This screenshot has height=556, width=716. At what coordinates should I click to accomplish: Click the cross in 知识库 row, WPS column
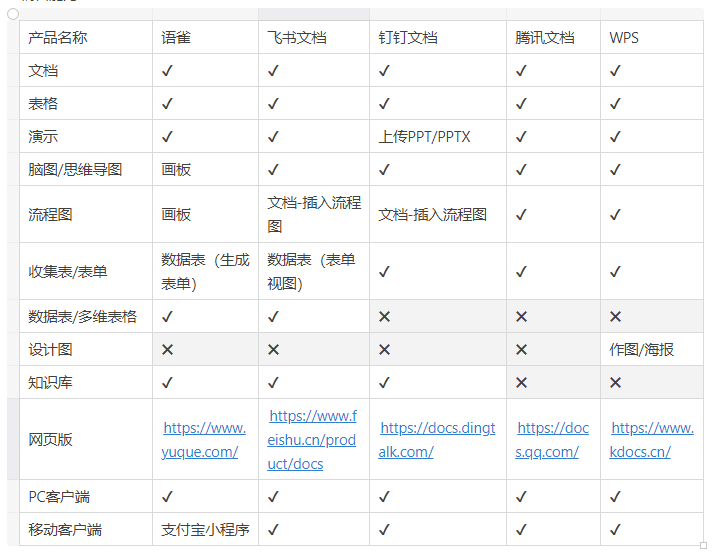(x=616, y=383)
